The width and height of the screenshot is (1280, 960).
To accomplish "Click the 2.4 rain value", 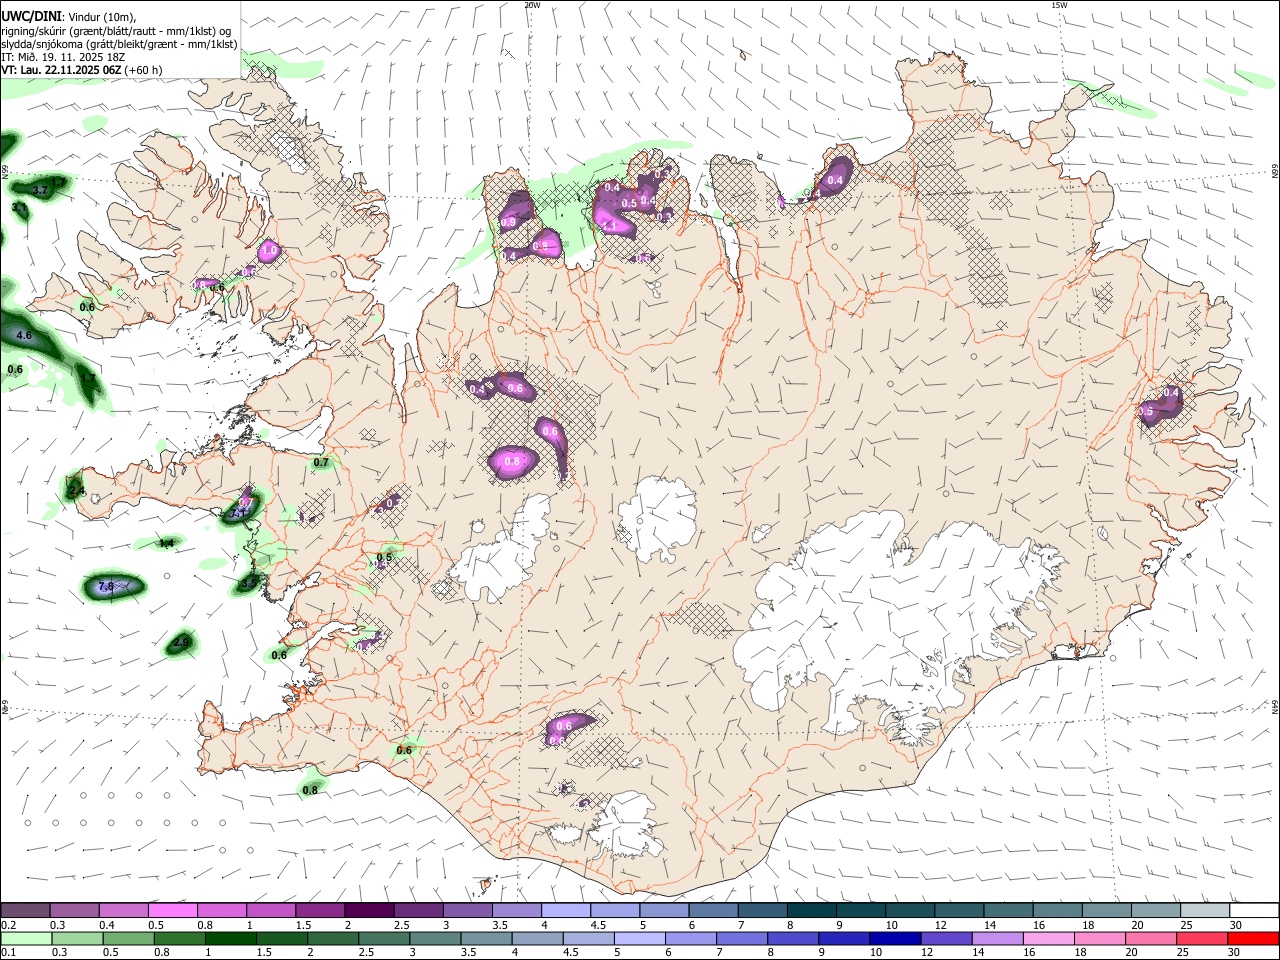I will click(x=76, y=490).
